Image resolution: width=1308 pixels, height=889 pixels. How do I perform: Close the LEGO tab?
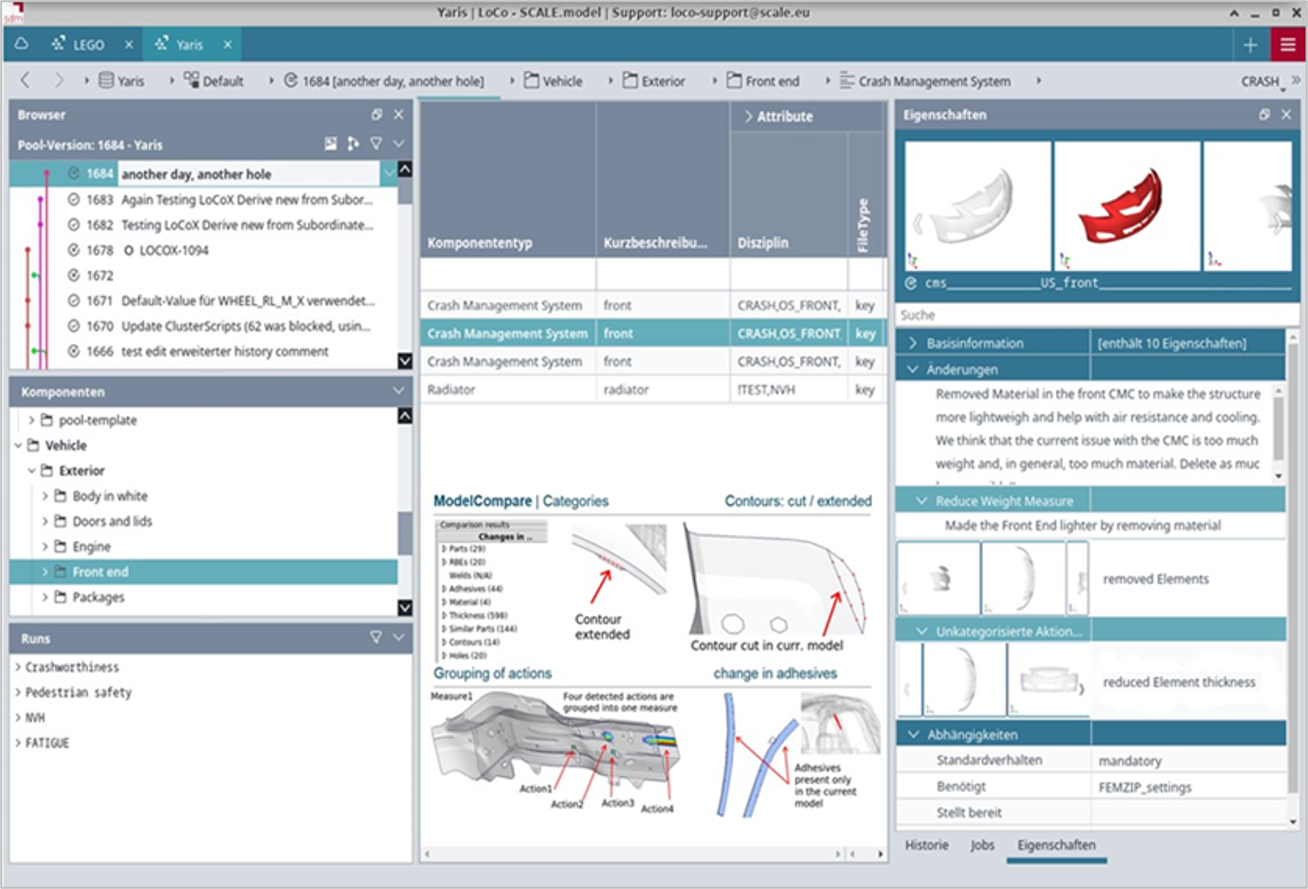pos(129,45)
